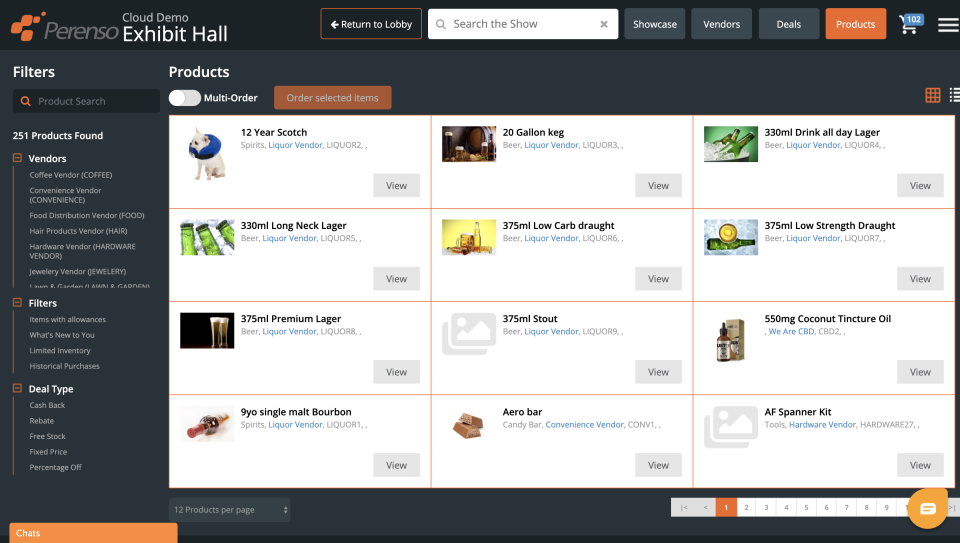View the 12 Year Scotch product
Viewport: 960px width, 543px height.
(396, 185)
